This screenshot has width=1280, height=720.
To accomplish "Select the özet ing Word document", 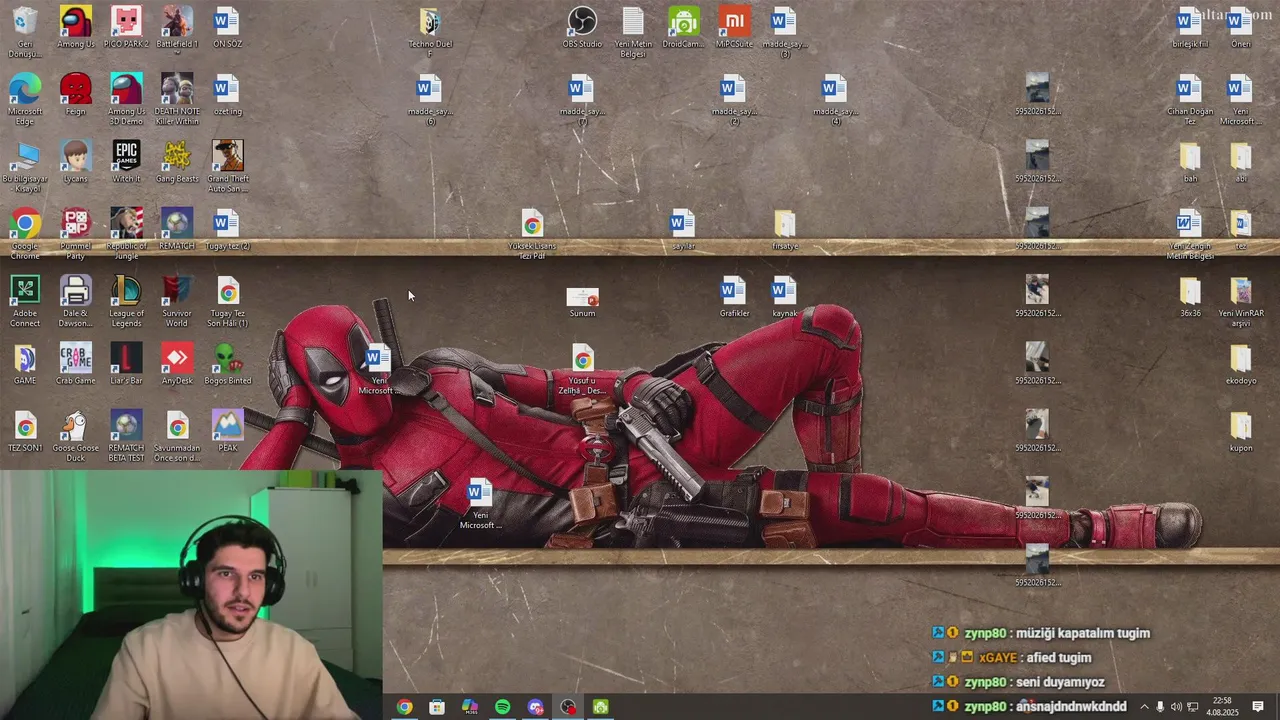I will [227, 95].
